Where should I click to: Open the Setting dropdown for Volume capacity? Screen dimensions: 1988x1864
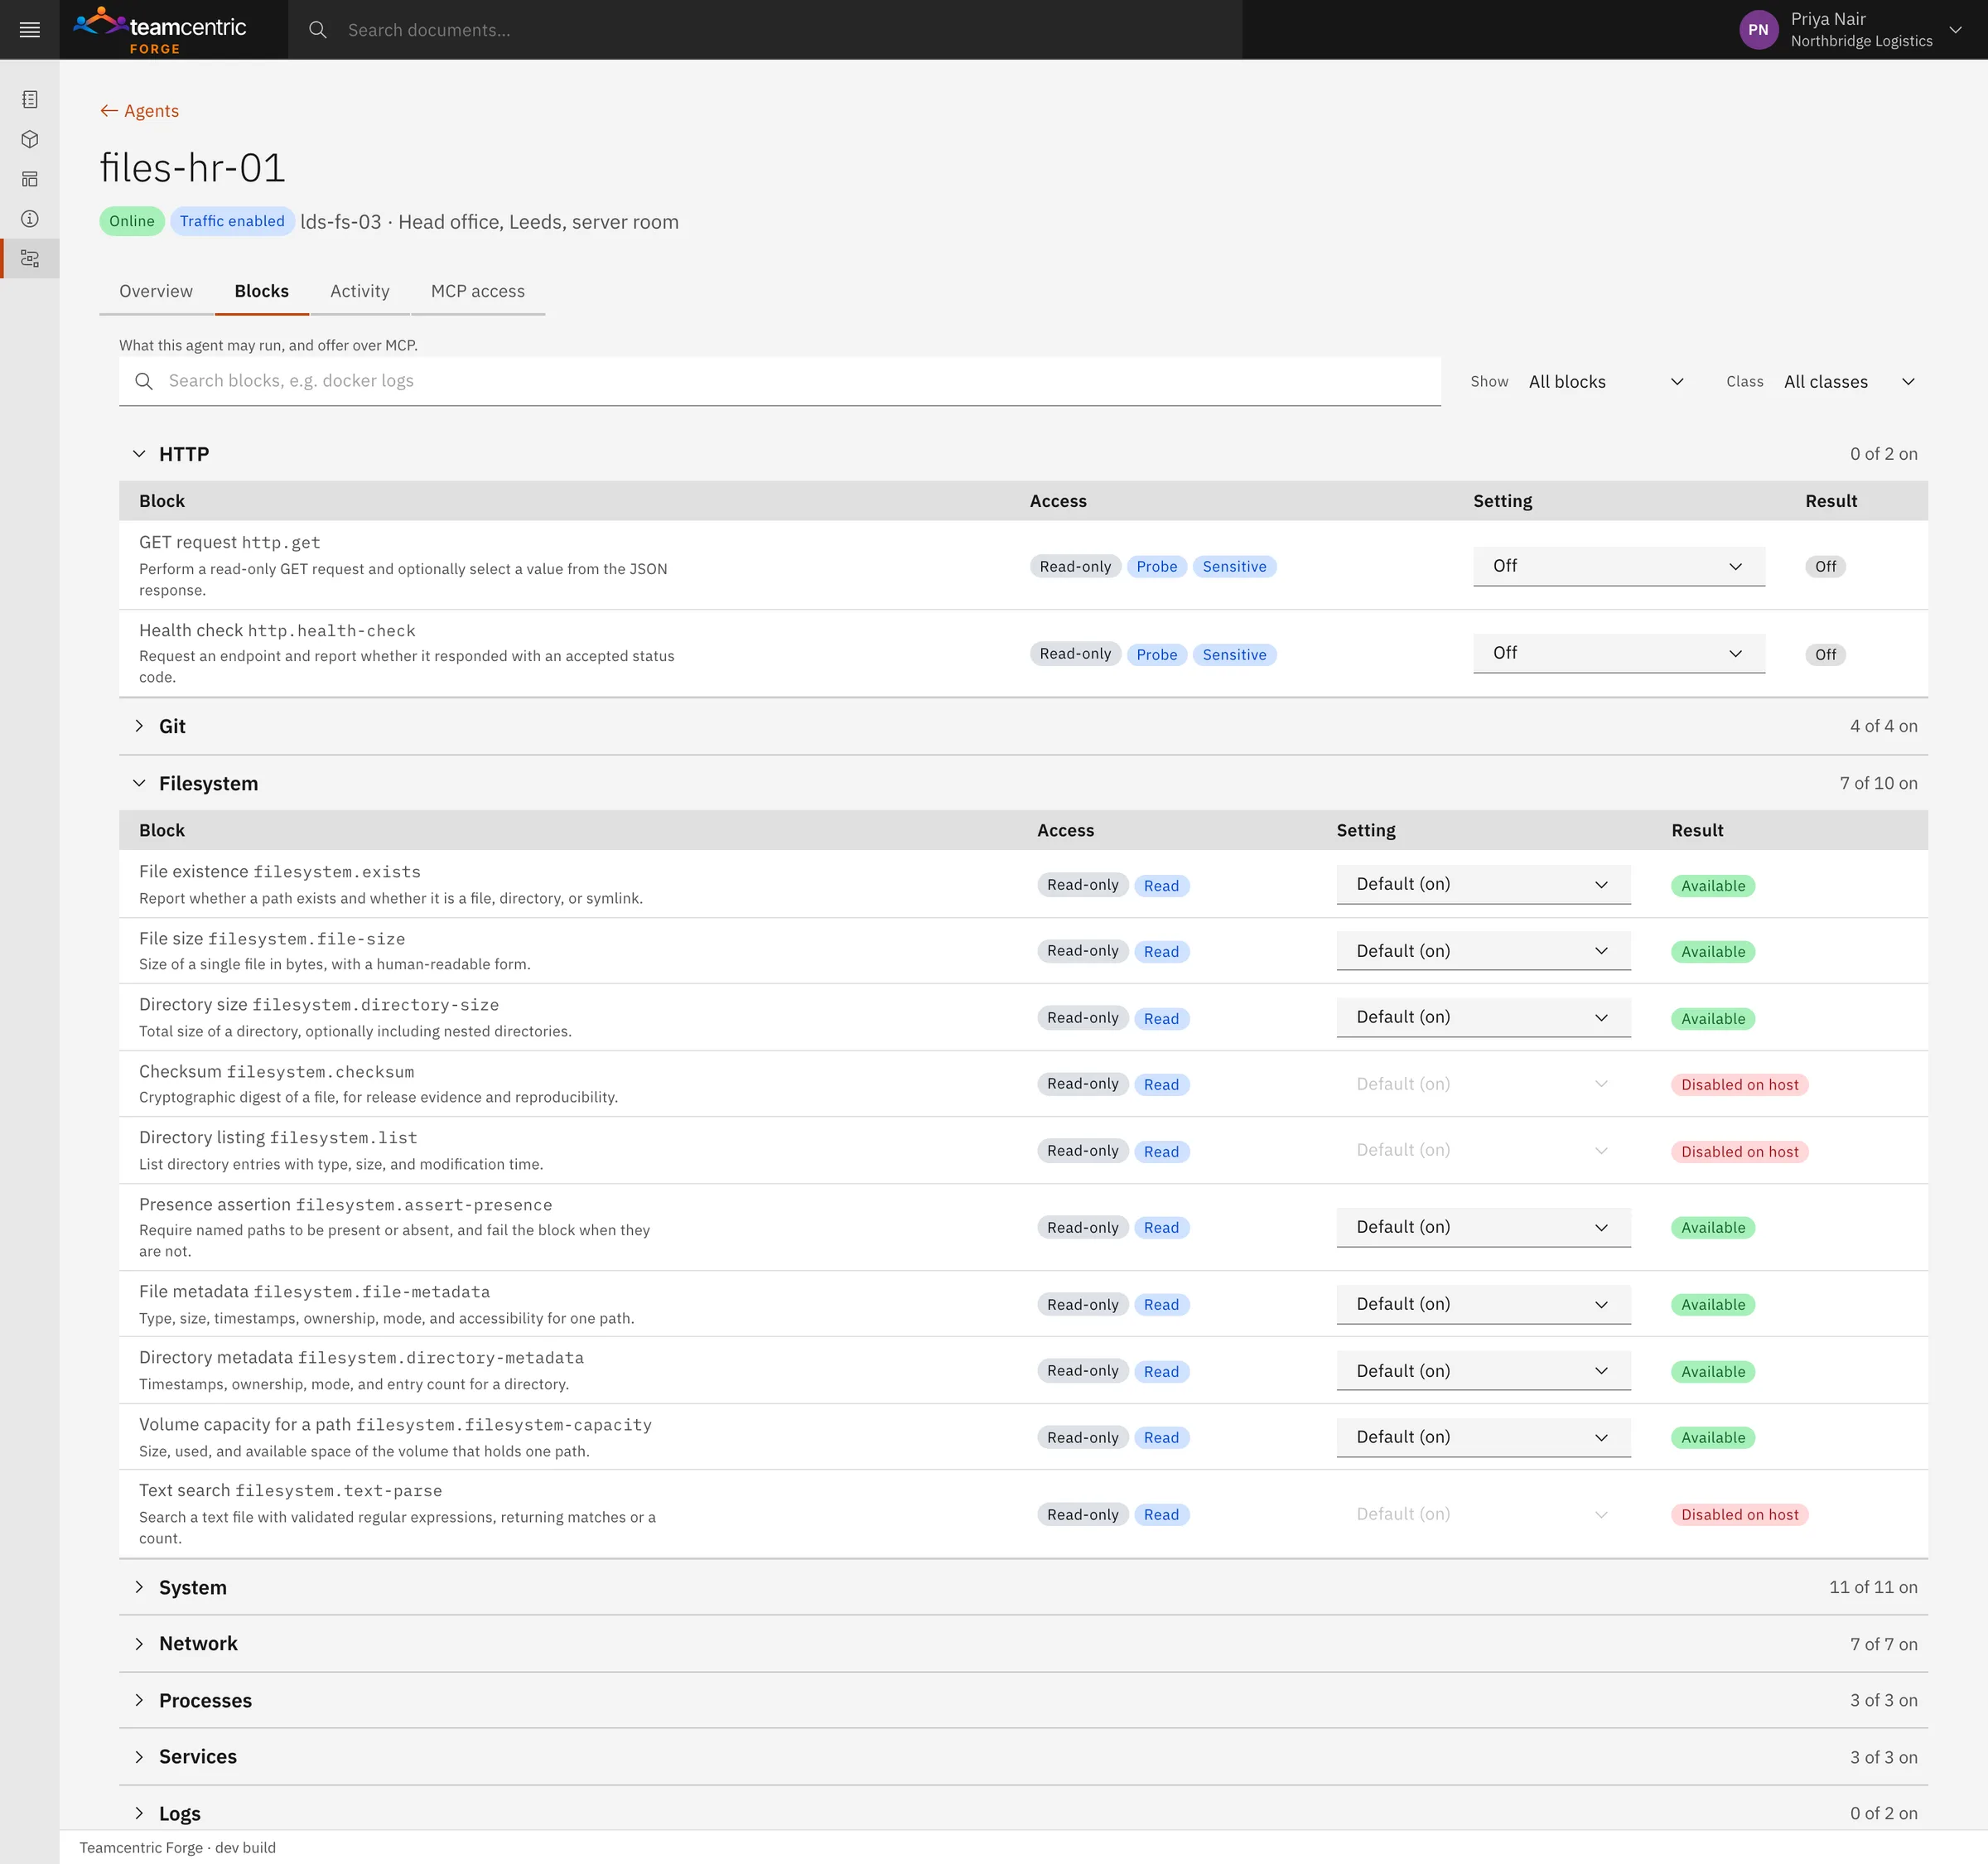(x=1483, y=1437)
